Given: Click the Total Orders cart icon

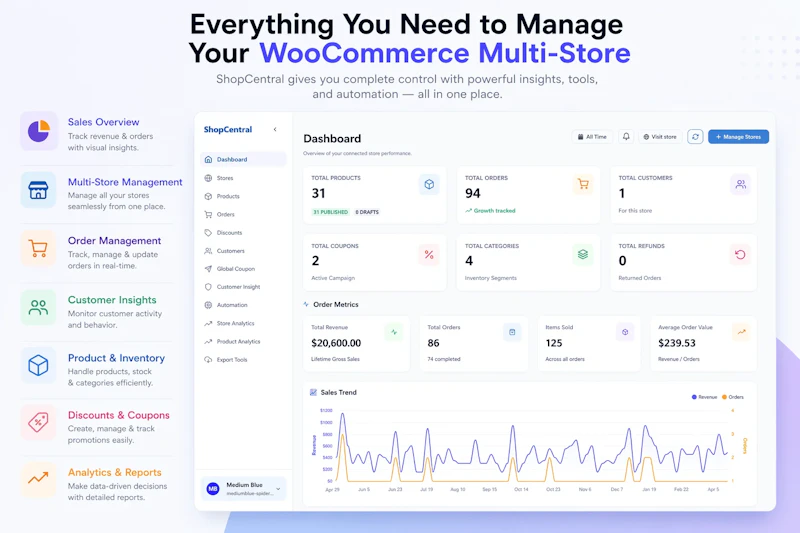Looking at the screenshot, I should pyautogui.click(x=583, y=184).
